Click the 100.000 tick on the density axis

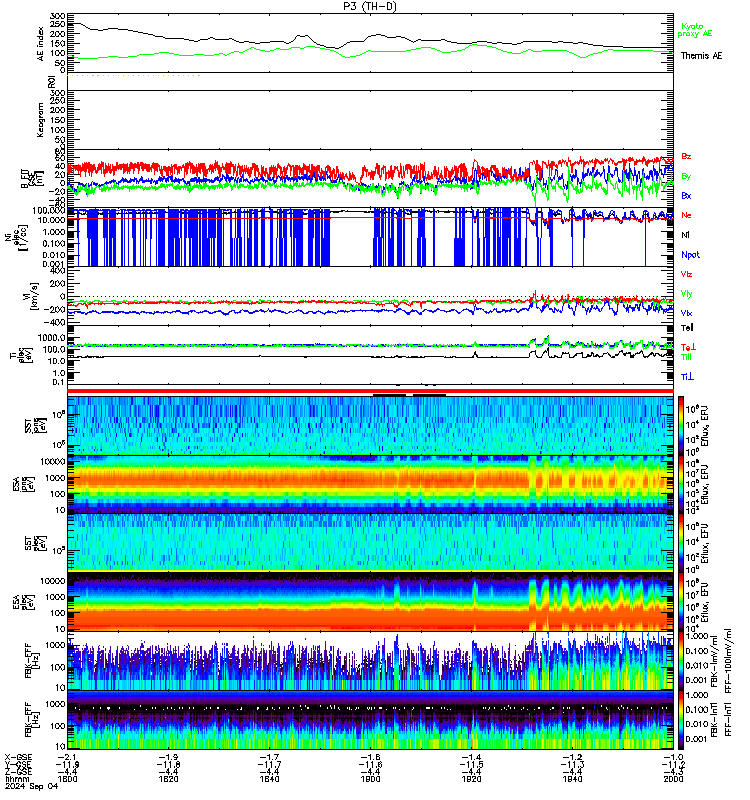pyautogui.click(x=51, y=211)
